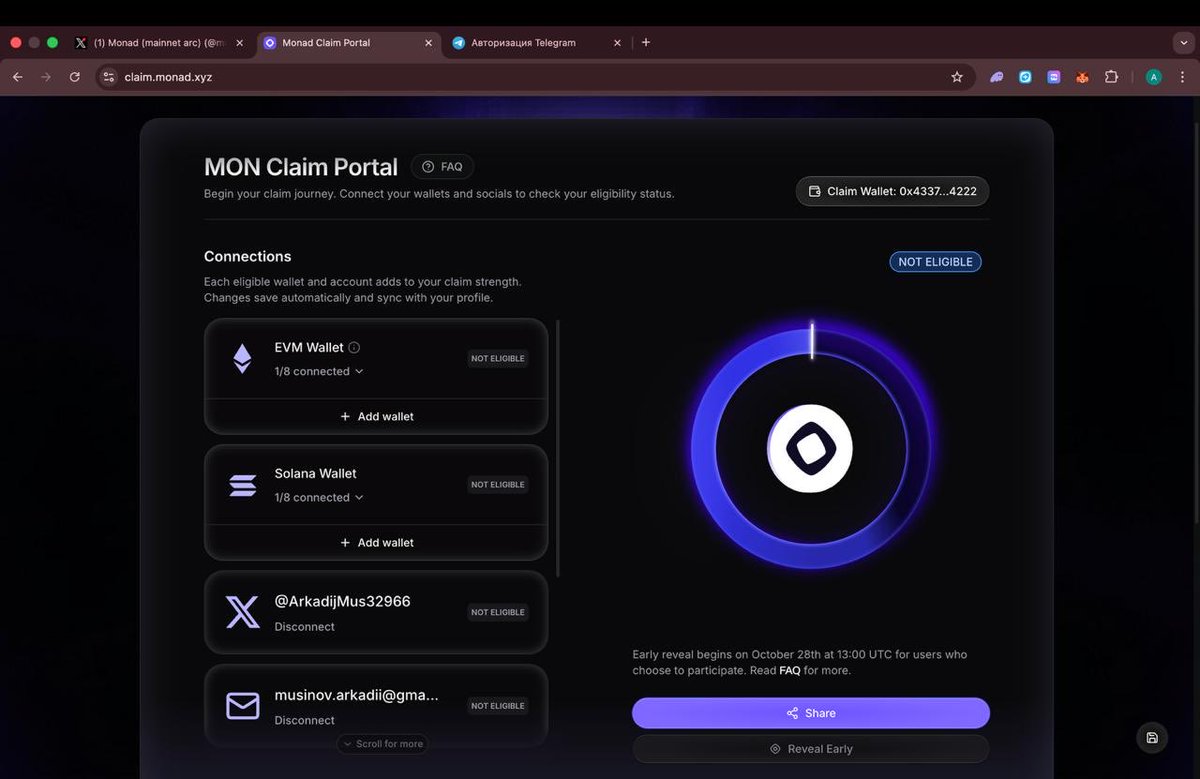Screen dimensions: 1200x779
Task: Click the floating save icon at bottom right
Action: [1152, 738]
